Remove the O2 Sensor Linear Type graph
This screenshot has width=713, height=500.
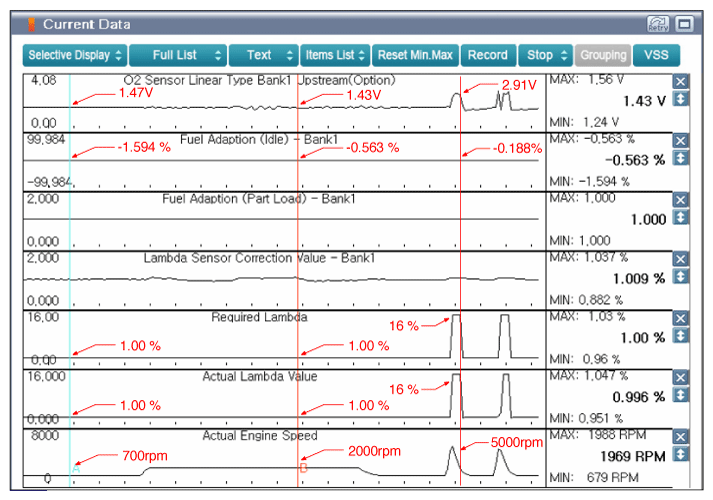coord(681,82)
